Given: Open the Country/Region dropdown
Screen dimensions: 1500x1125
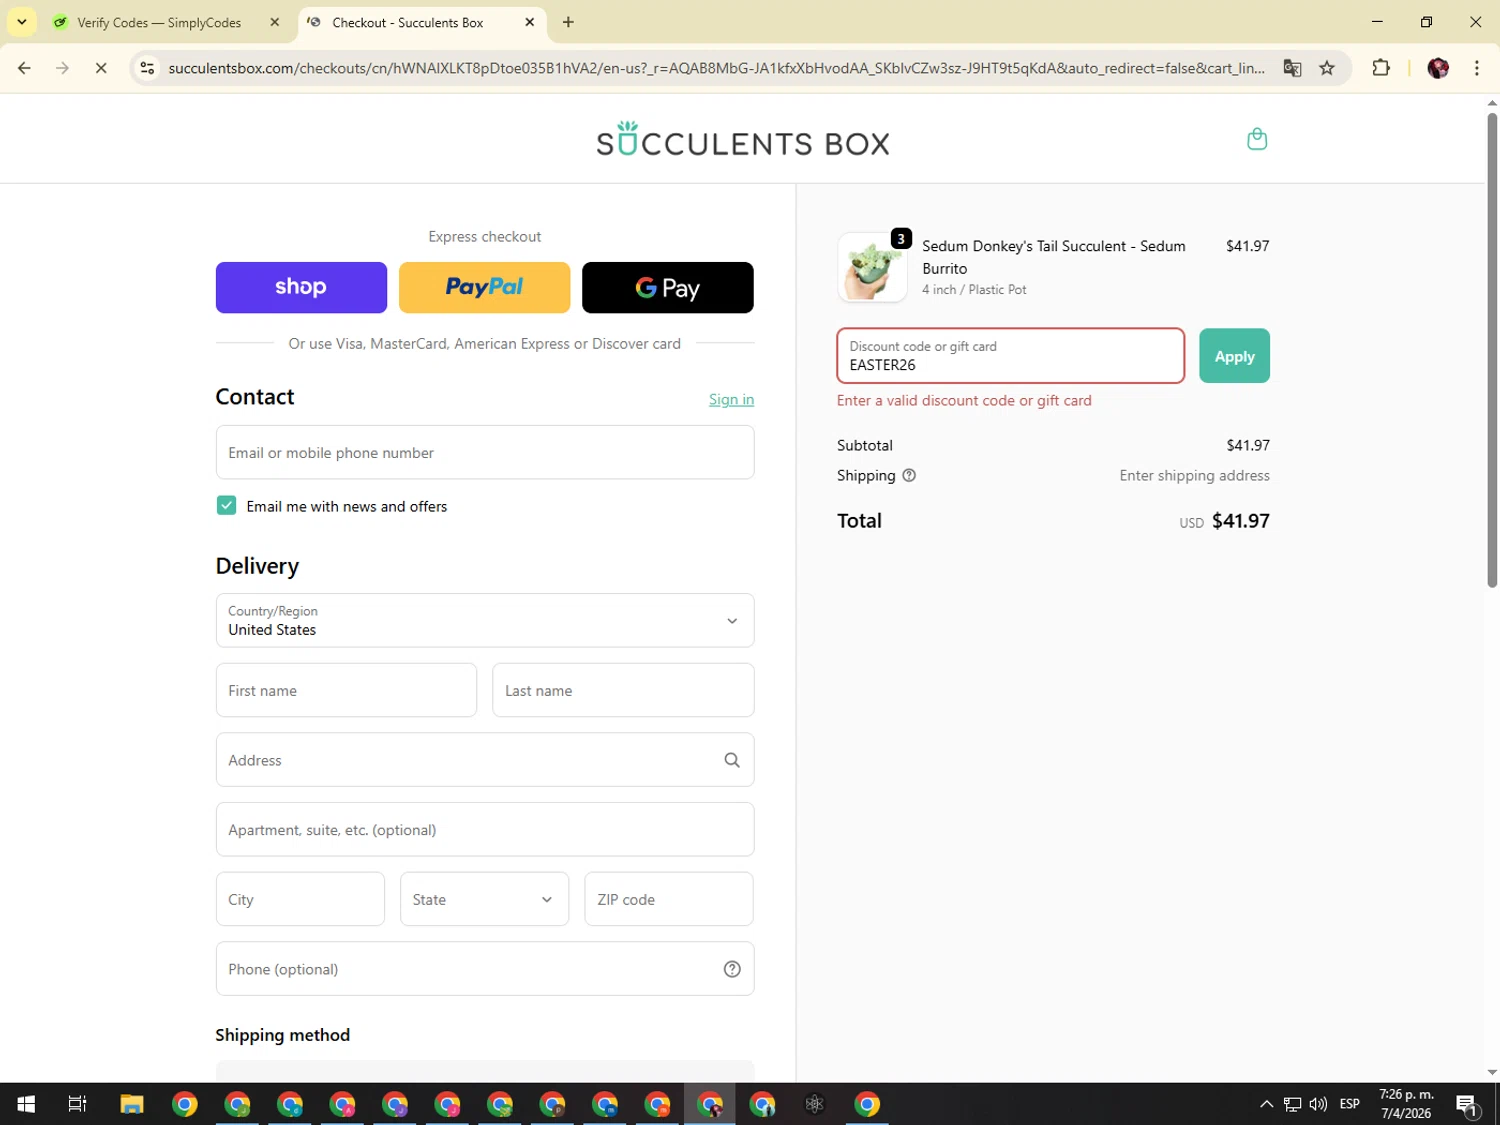Looking at the screenshot, I should [485, 620].
